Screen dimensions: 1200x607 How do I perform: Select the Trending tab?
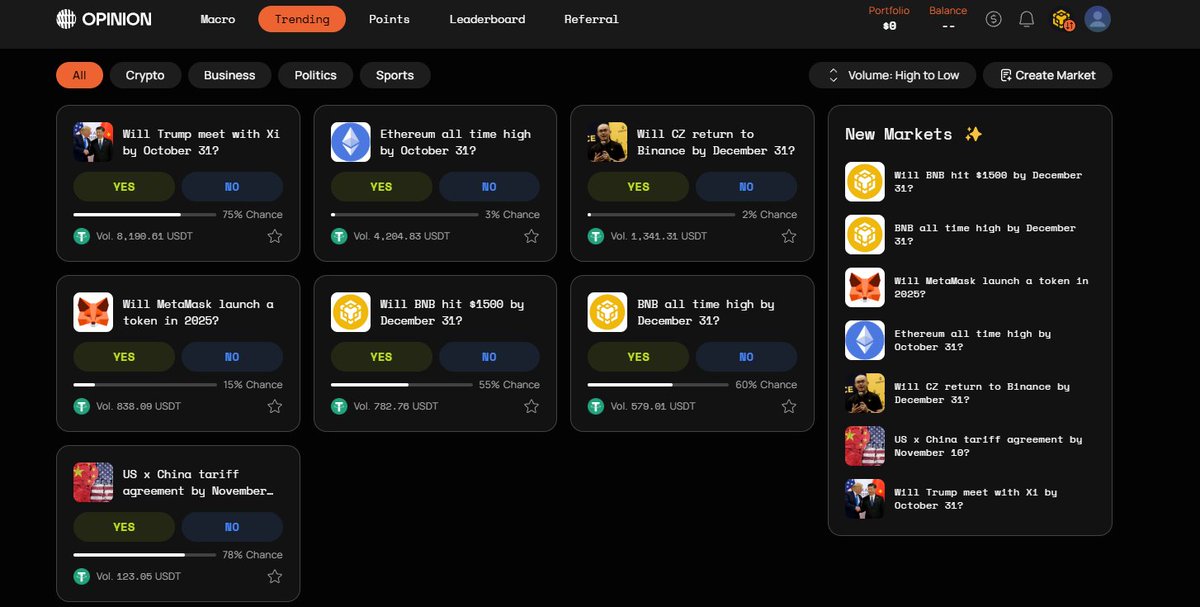302,19
